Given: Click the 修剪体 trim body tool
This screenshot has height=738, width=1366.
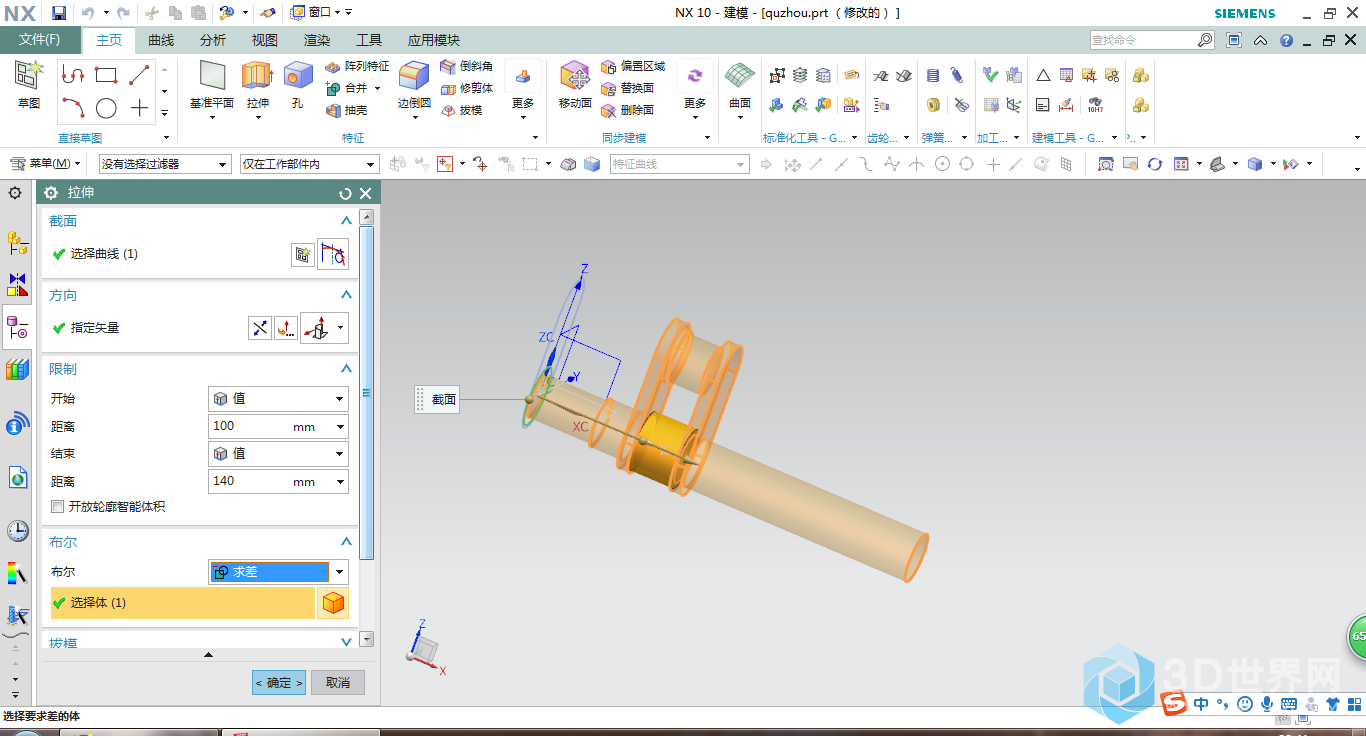Looking at the screenshot, I should click(467, 88).
